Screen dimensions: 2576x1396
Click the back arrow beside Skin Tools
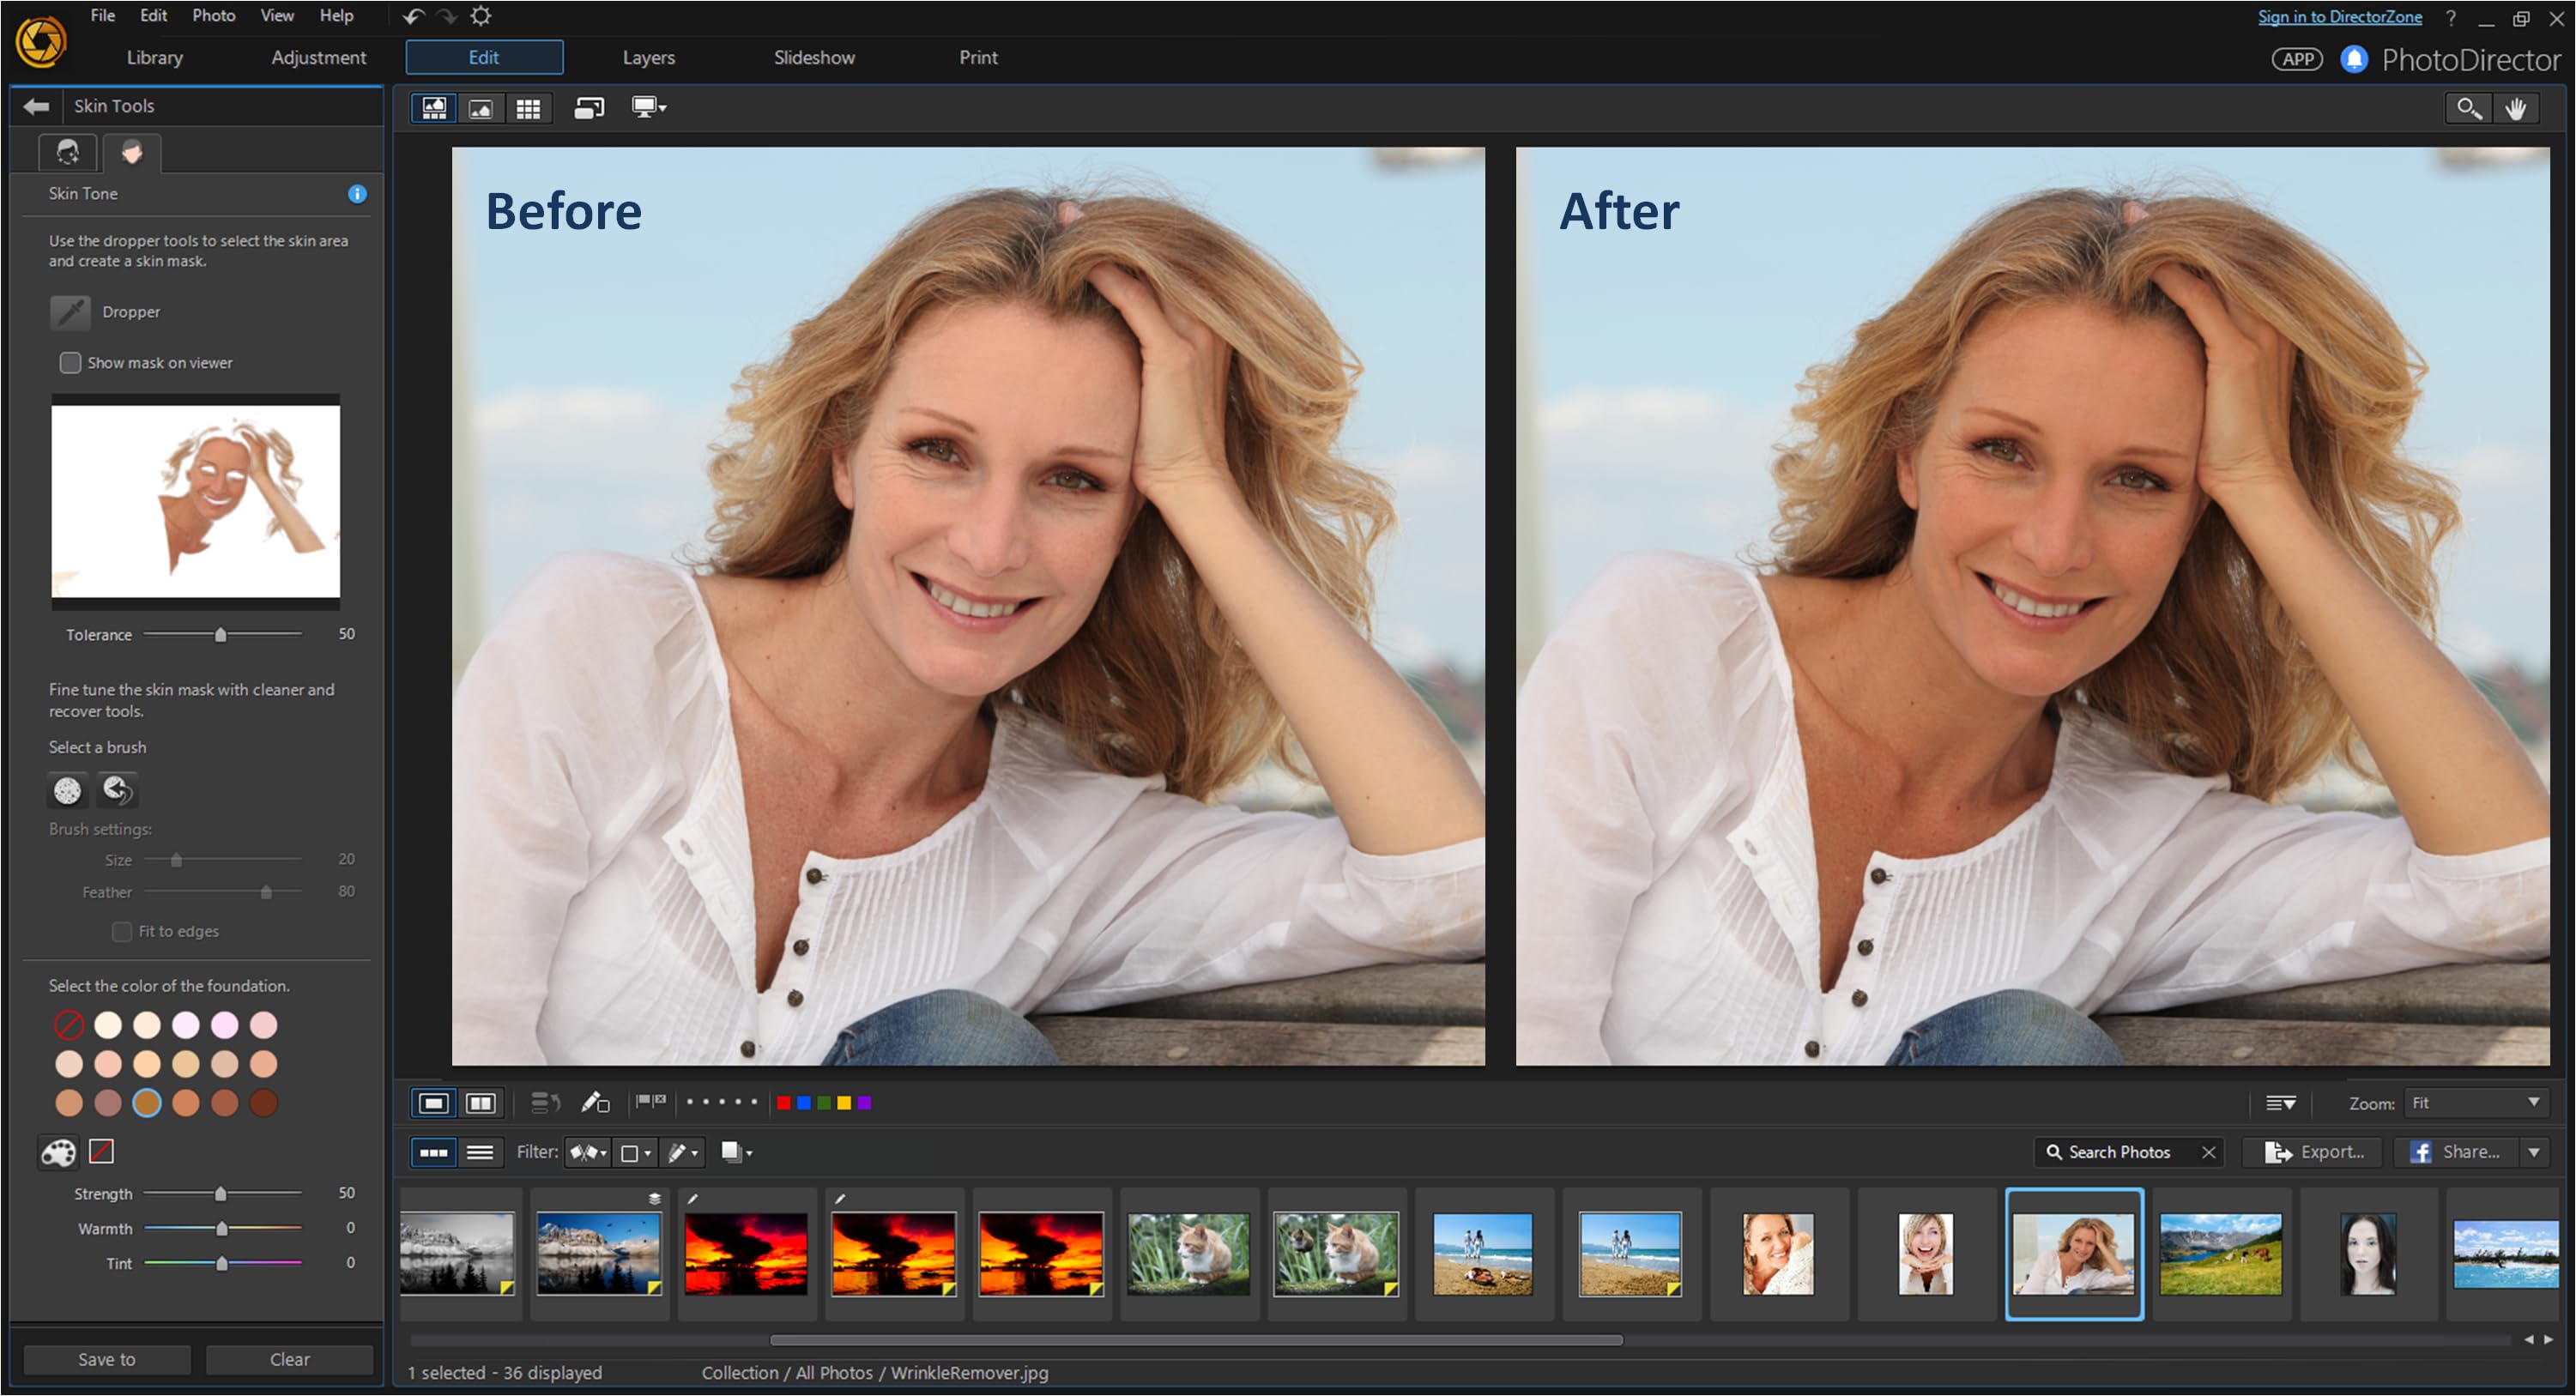coord(36,106)
